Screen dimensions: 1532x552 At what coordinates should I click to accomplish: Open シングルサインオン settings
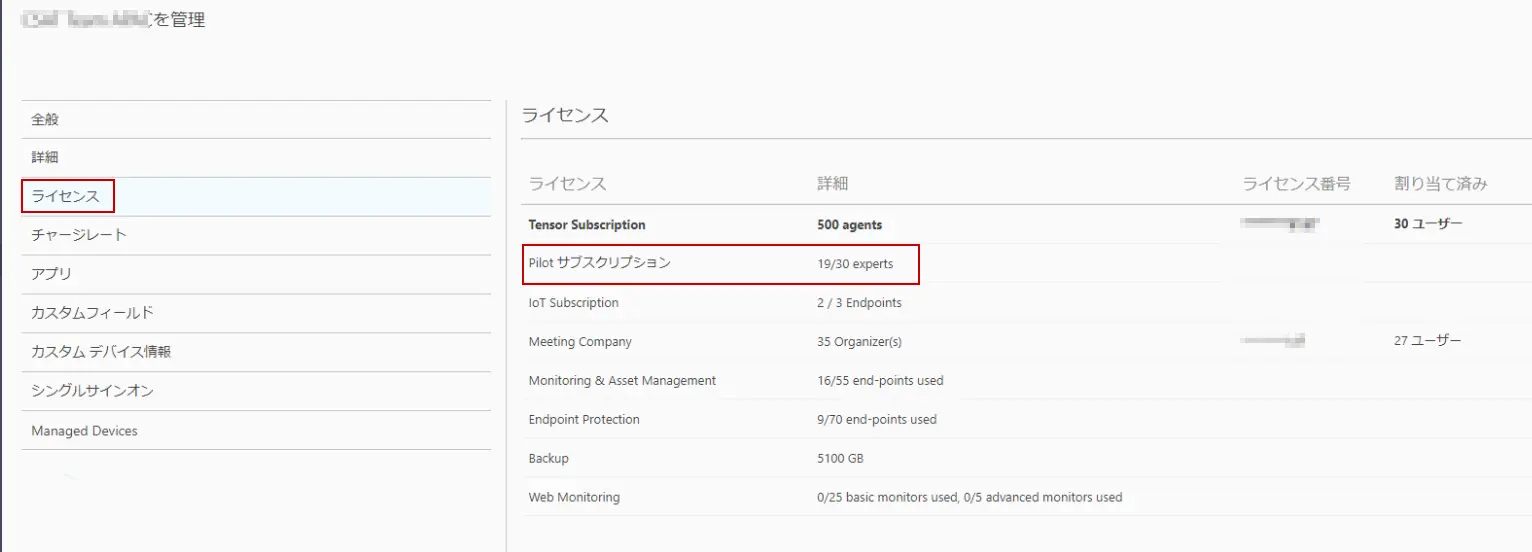coord(256,391)
